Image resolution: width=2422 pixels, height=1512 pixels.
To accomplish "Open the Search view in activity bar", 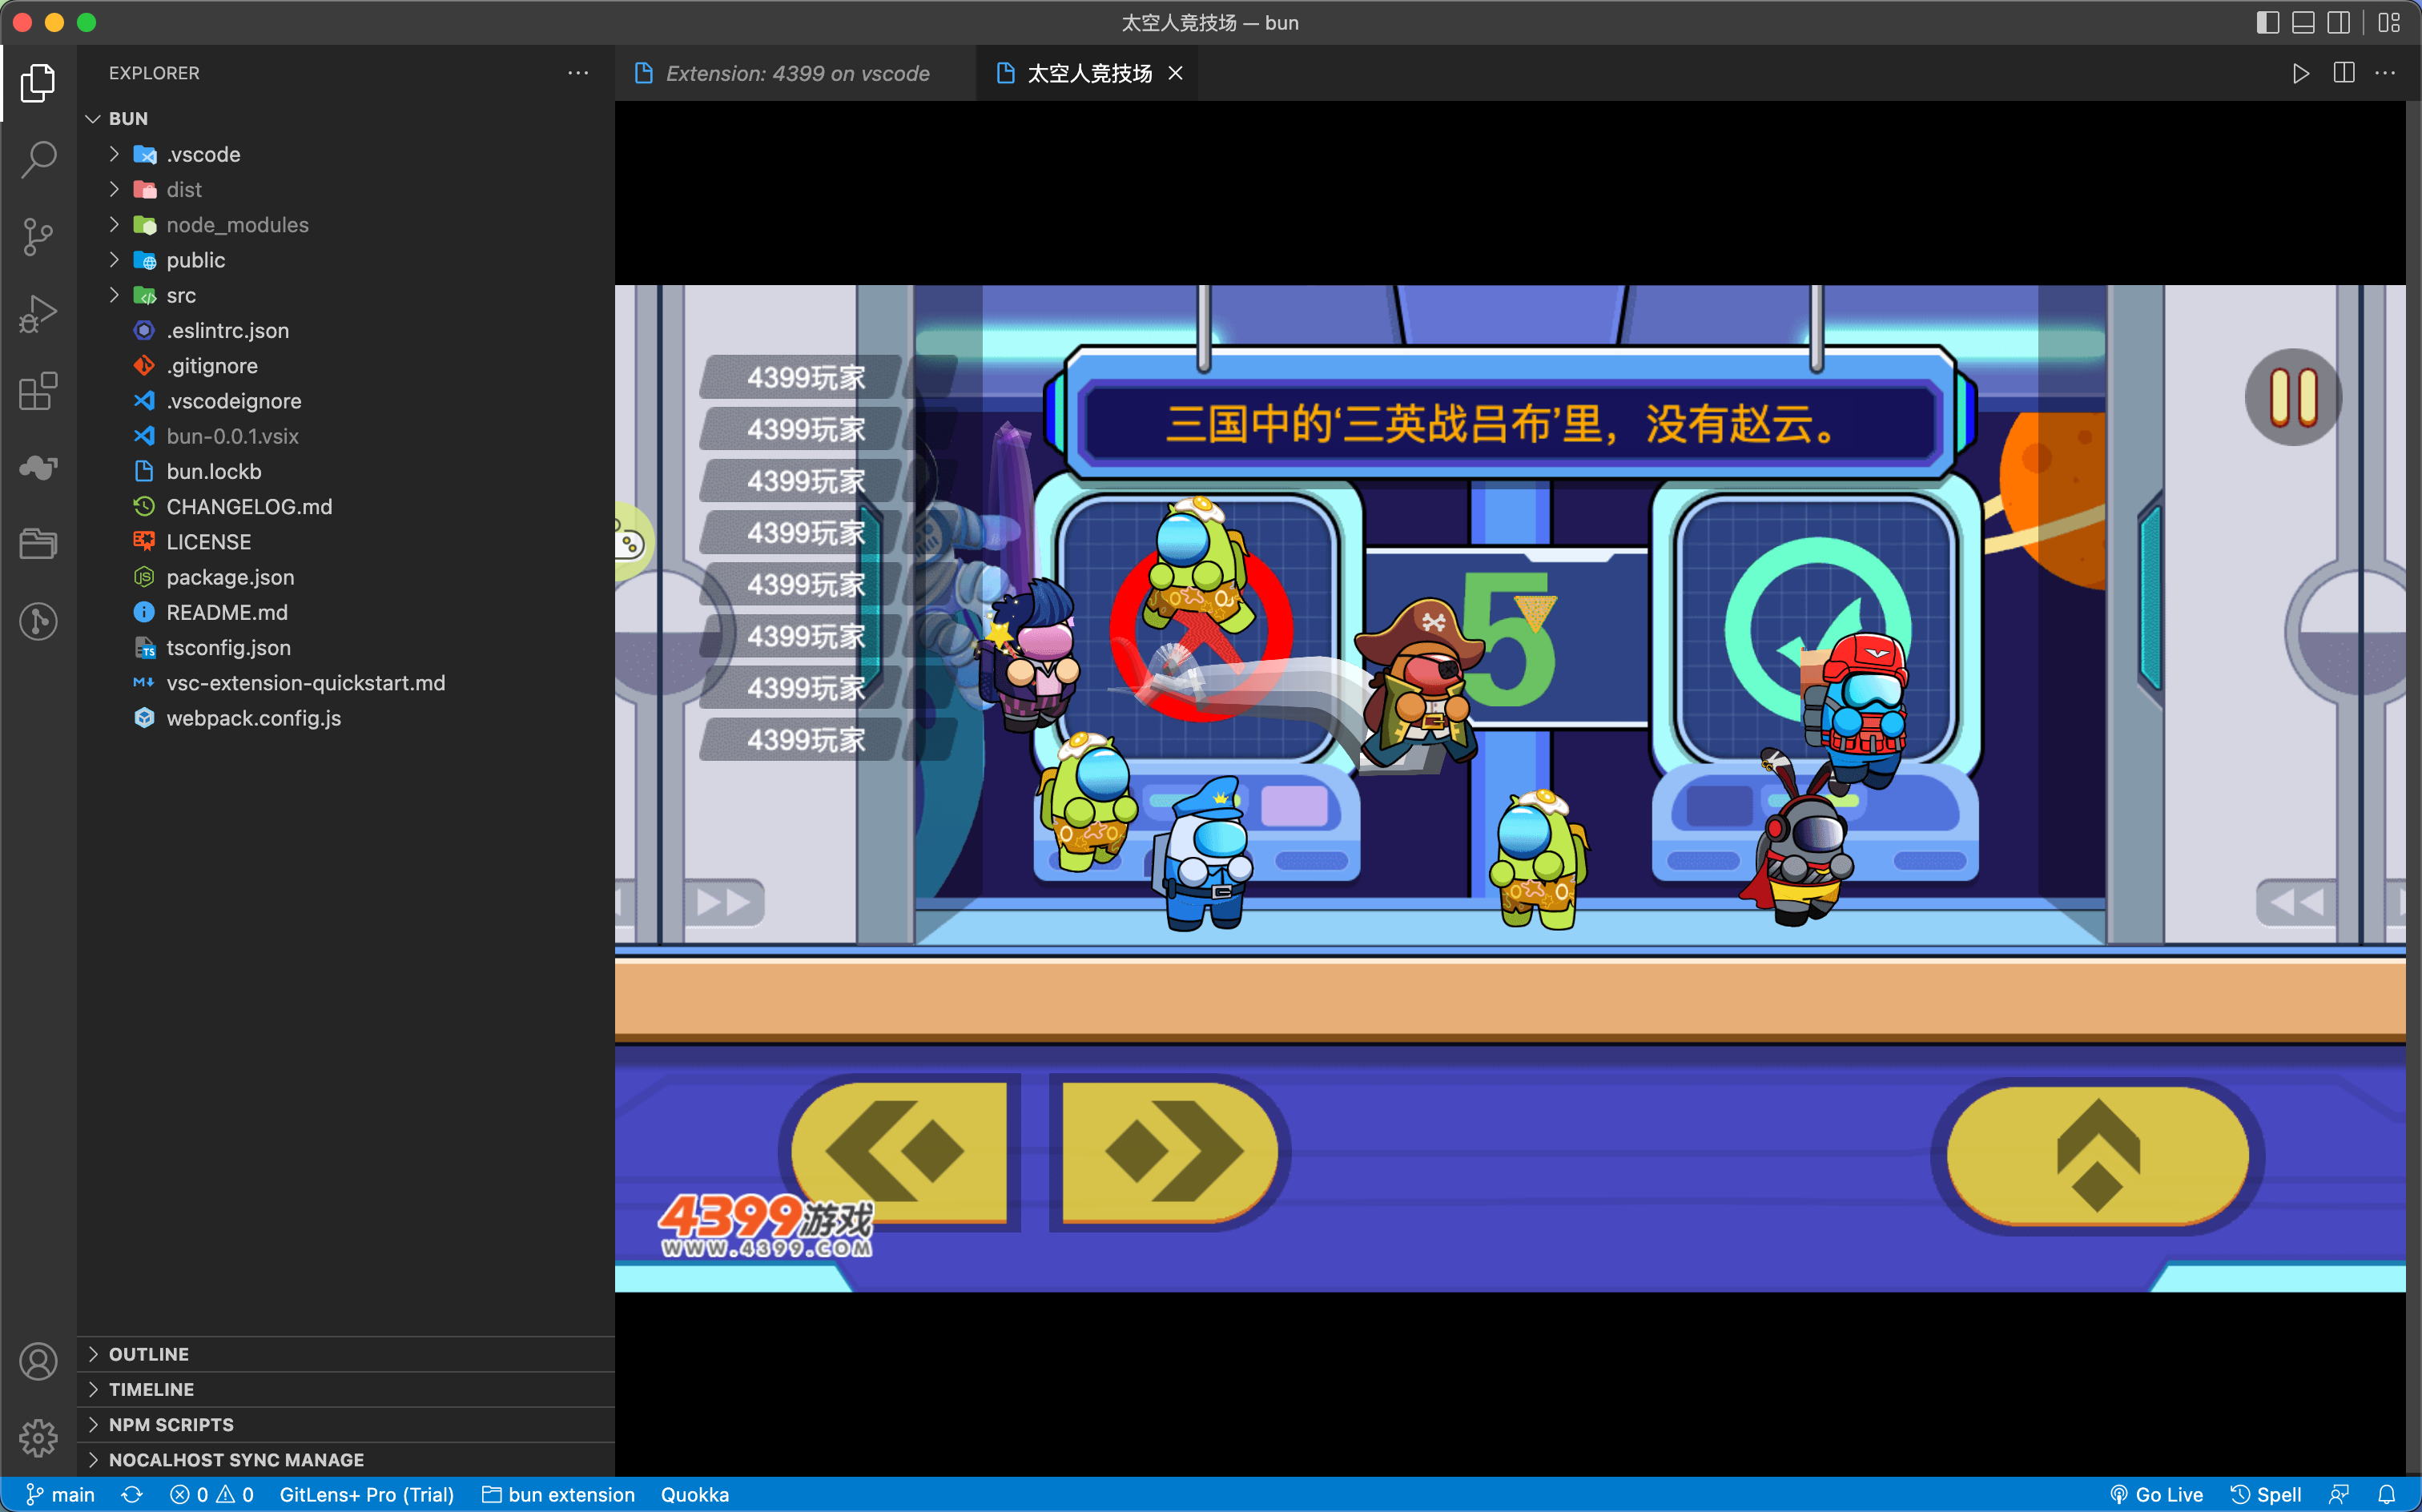I will (38, 160).
